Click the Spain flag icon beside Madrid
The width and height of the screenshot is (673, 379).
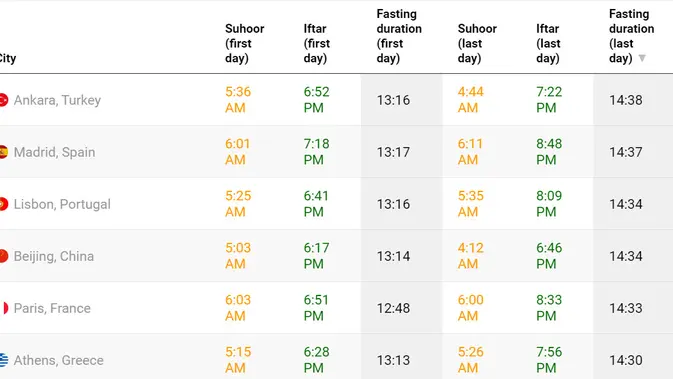4,152
